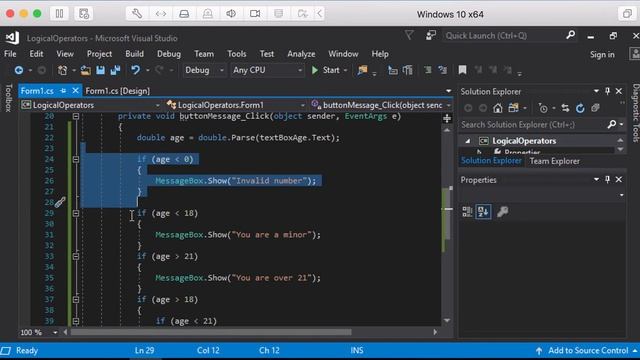Open the File menu

[x=10, y=54]
